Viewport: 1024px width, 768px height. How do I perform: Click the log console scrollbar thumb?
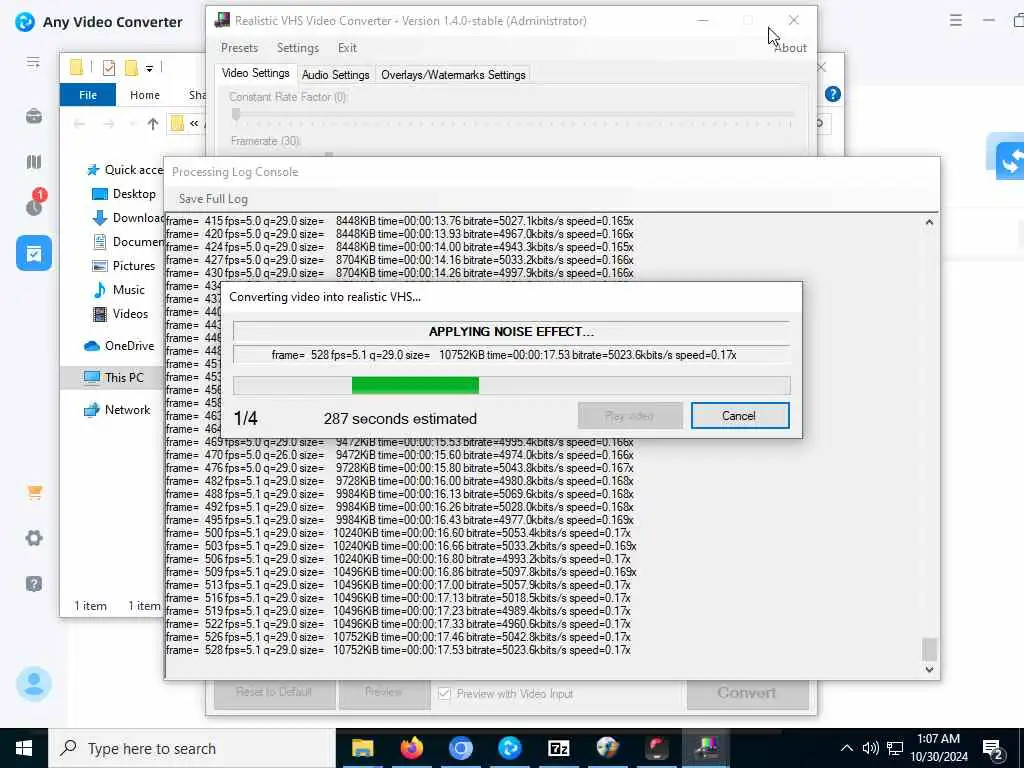929,649
